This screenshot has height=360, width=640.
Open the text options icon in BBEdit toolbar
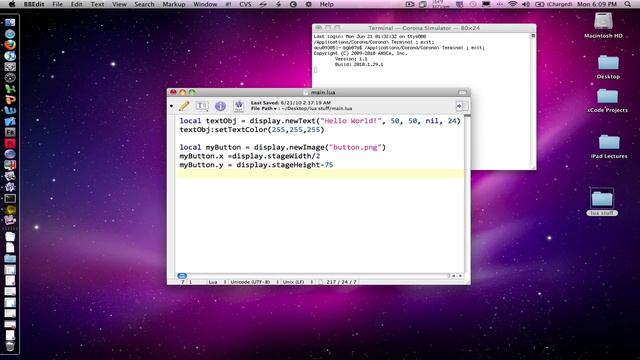[x=202, y=106]
